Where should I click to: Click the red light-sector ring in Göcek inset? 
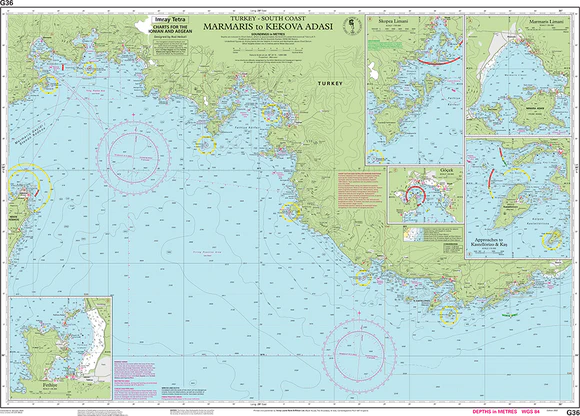pos(416,196)
